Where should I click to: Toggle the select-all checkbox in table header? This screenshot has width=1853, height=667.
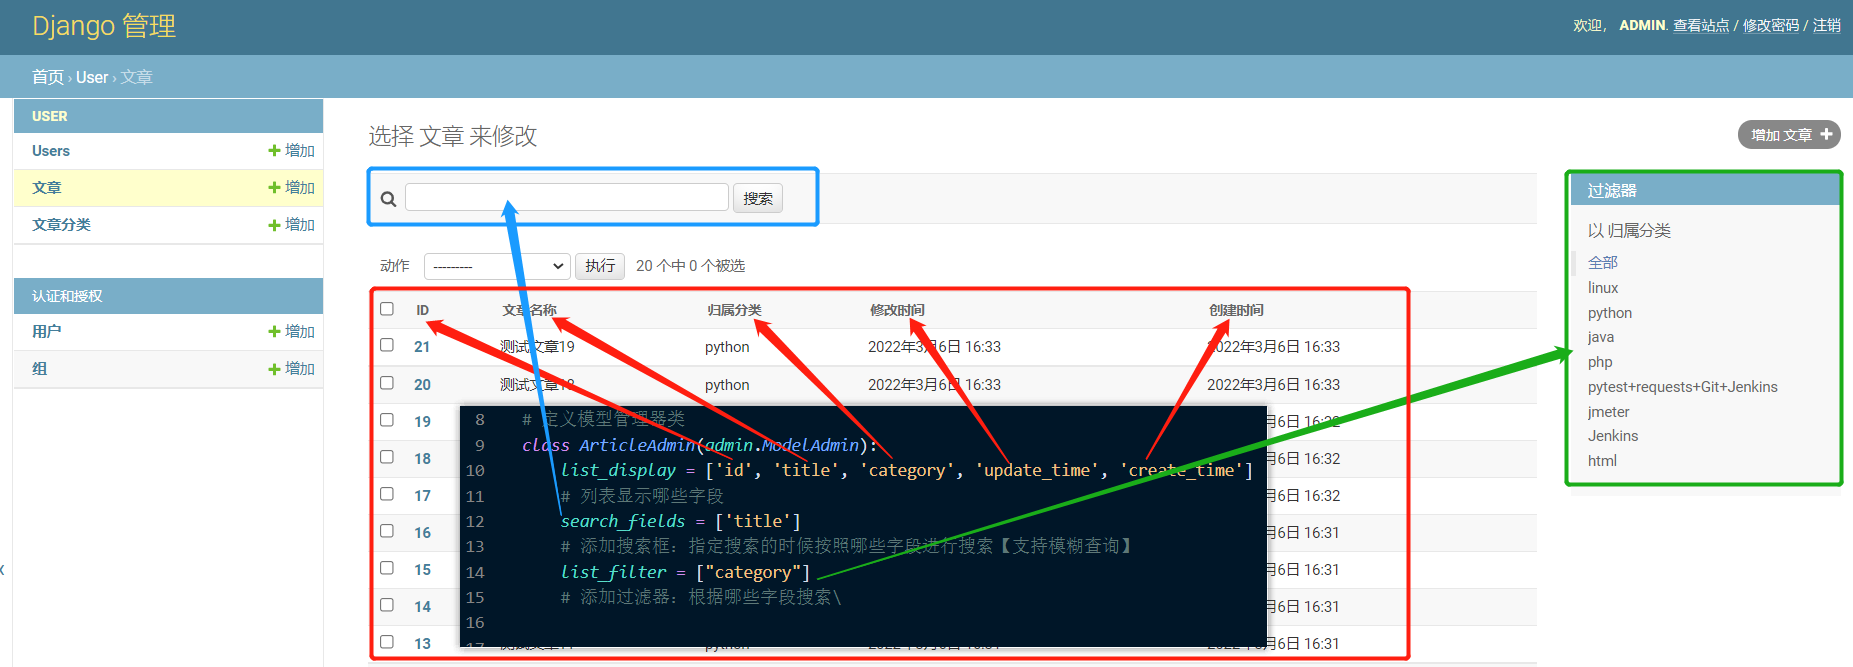pyautogui.click(x=387, y=309)
